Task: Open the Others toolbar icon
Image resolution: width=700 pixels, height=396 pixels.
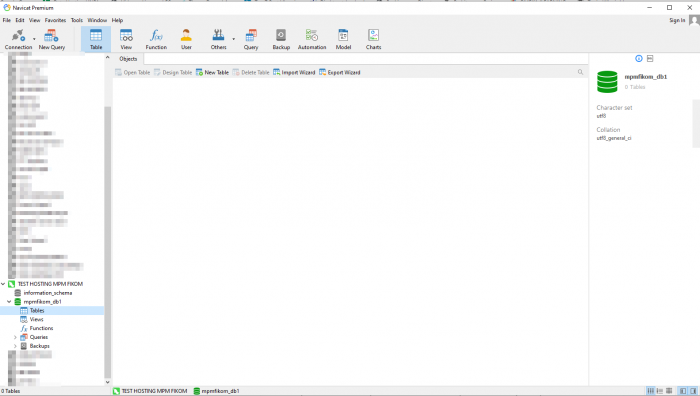Action: [x=218, y=39]
